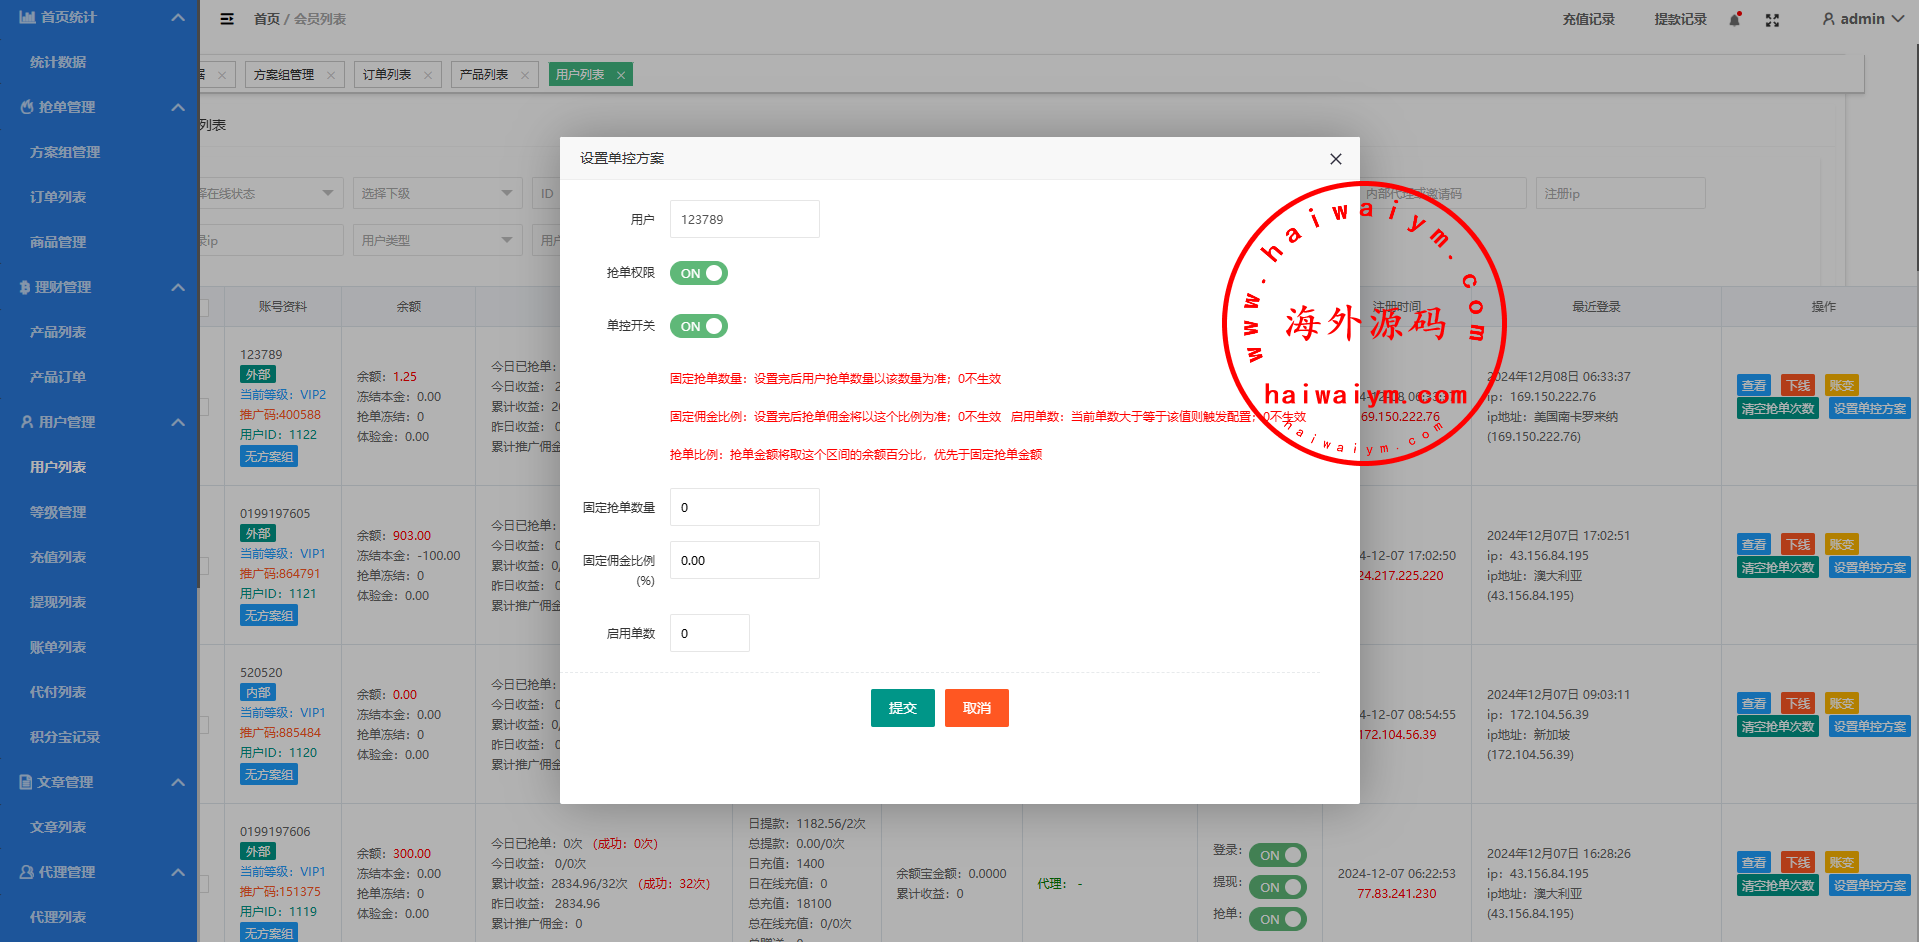This screenshot has width=1919, height=942.
Task: Open the notification bell icon
Action: pyautogui.click(x=1735, y=20)
